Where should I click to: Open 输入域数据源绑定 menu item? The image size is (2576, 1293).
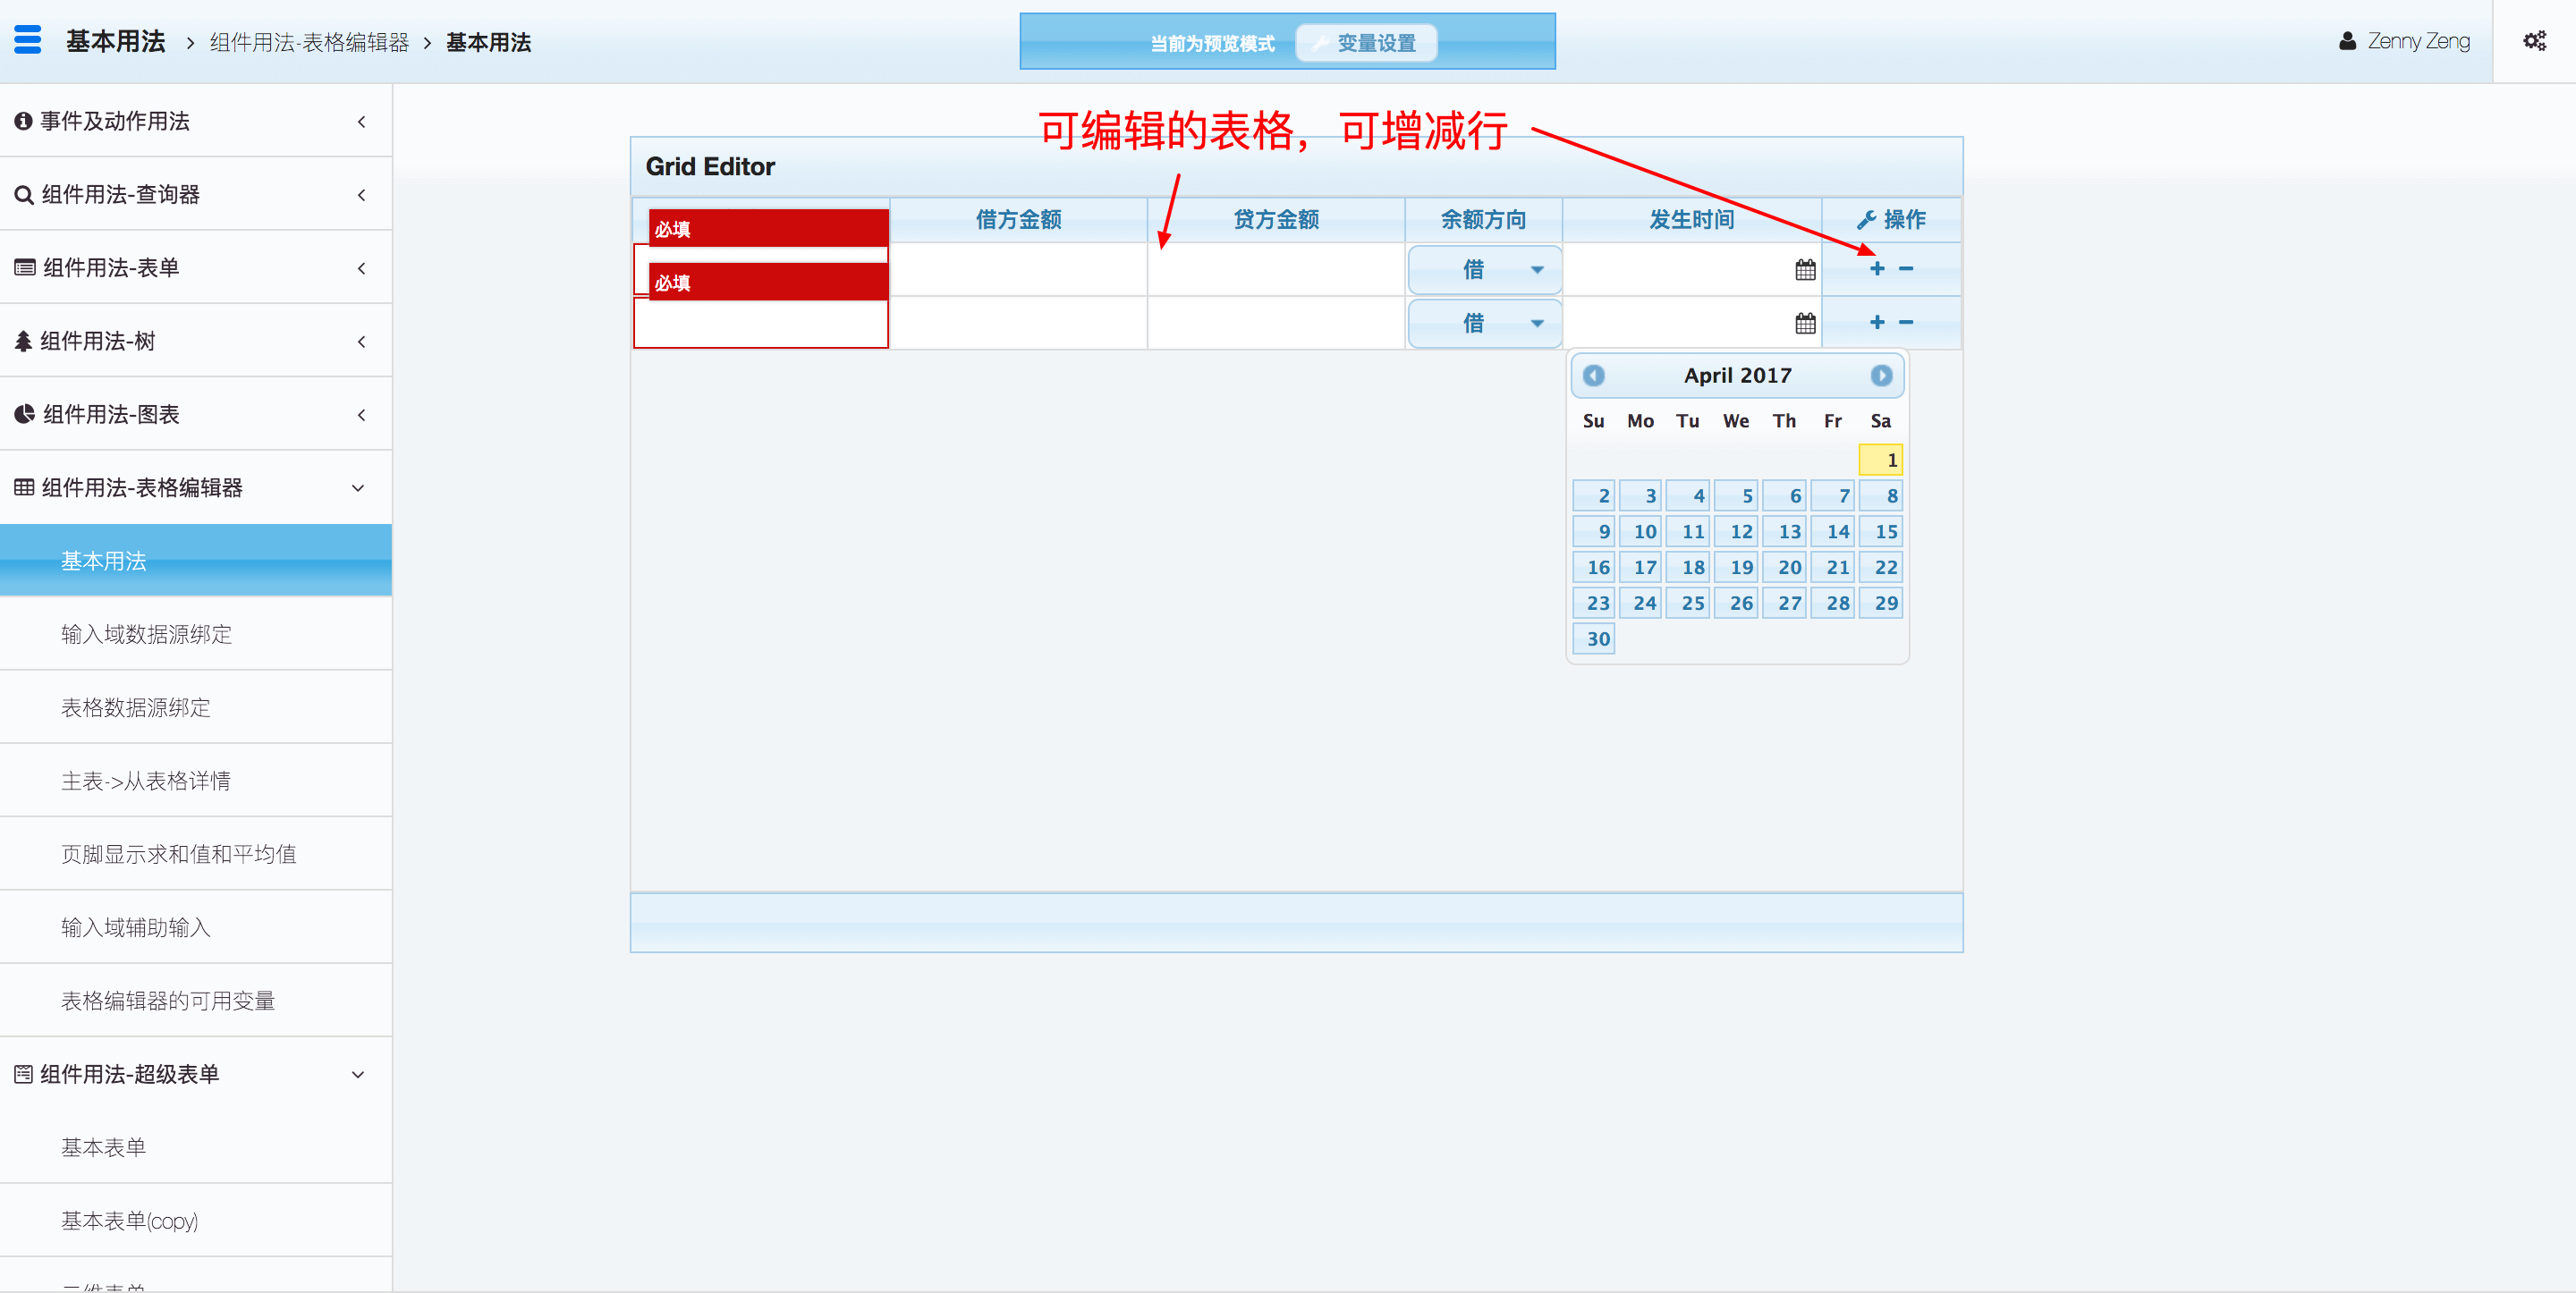(146, 634)
